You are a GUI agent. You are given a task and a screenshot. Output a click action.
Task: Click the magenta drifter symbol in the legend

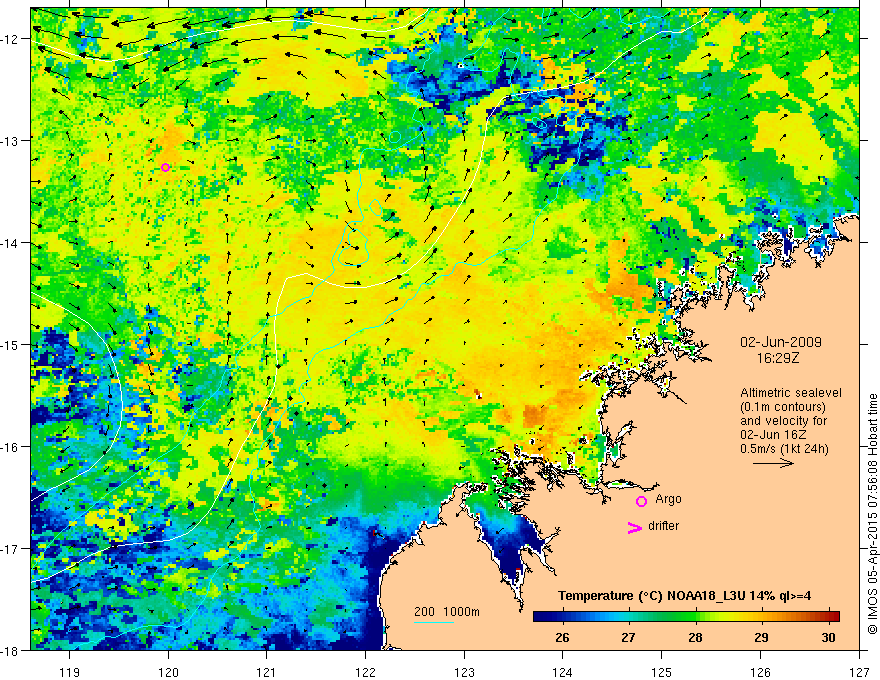tap(634, 527)
